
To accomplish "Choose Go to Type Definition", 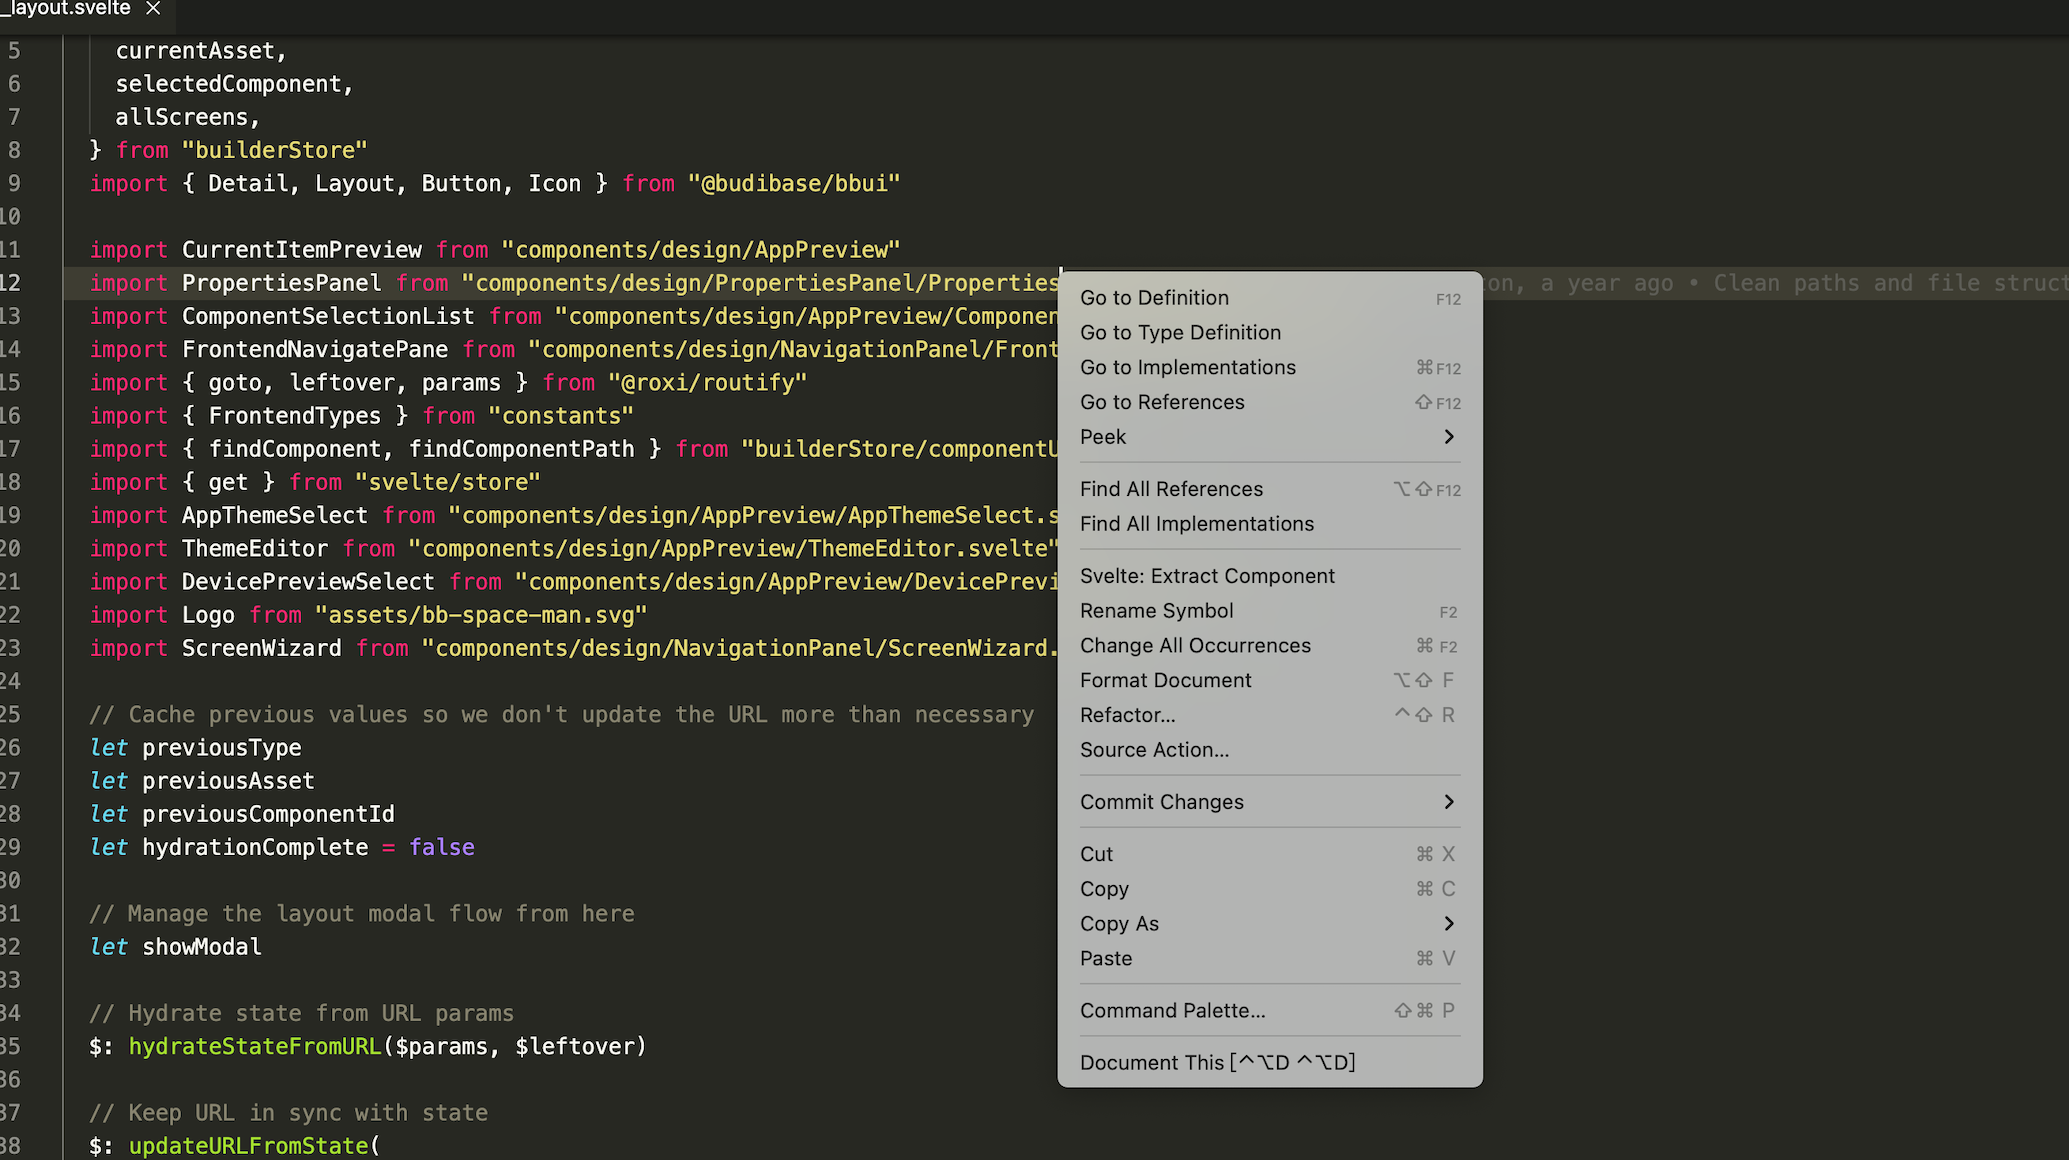I will tap(1181, 332).
